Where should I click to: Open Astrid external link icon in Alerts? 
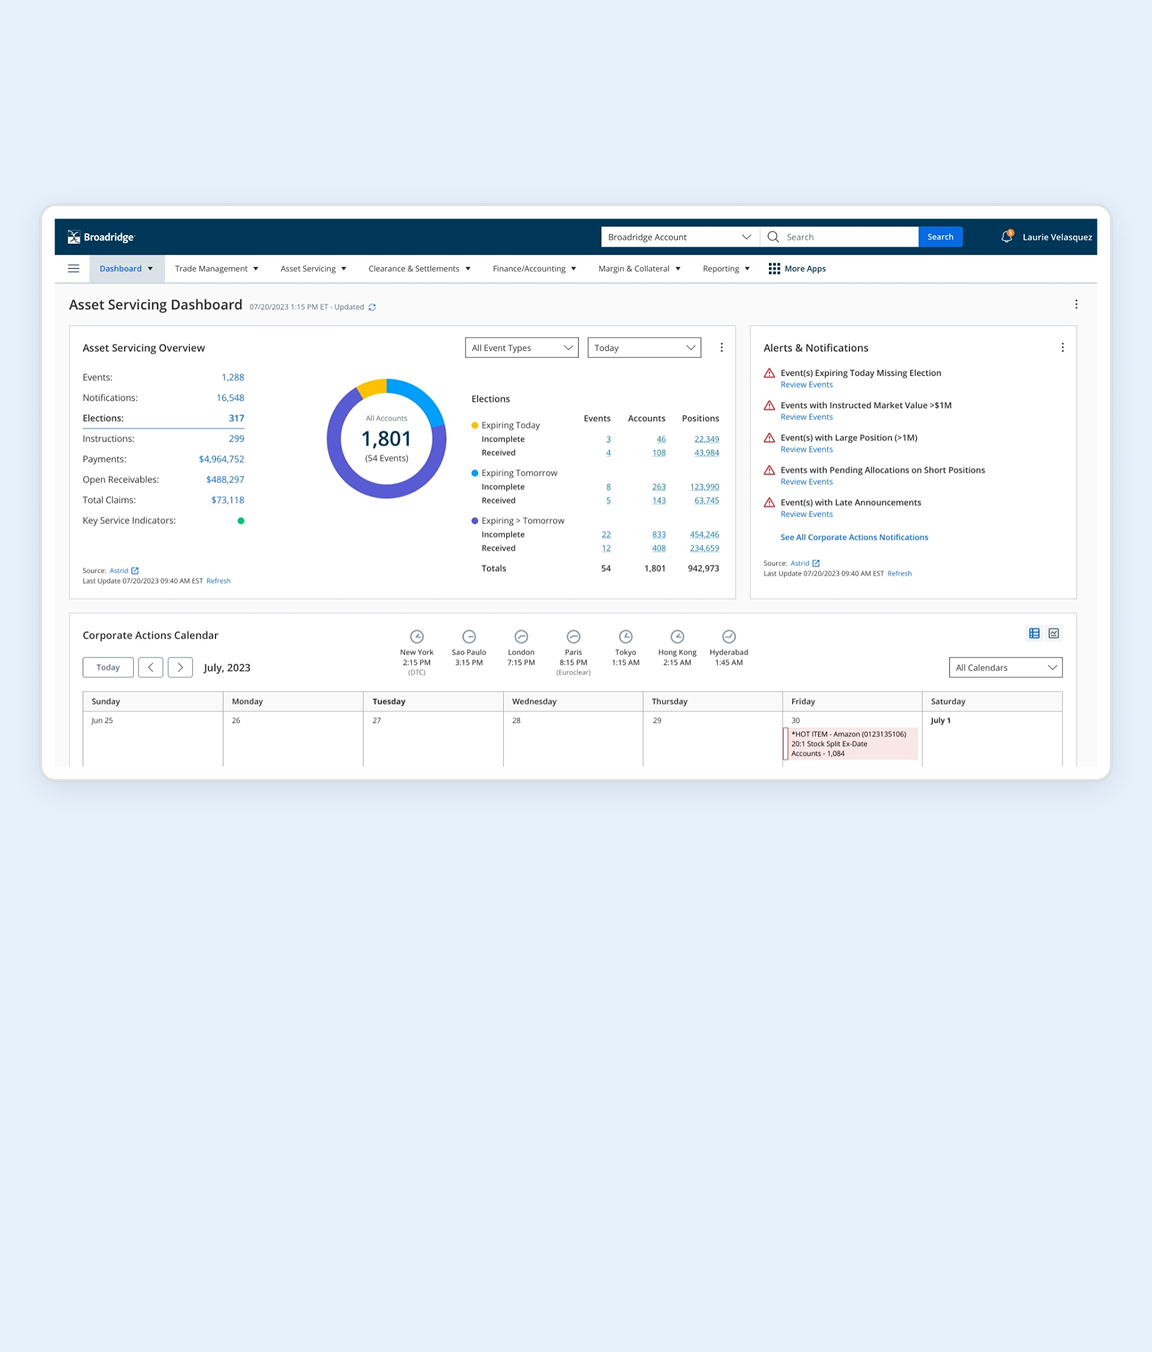click(x=816, y=563)
